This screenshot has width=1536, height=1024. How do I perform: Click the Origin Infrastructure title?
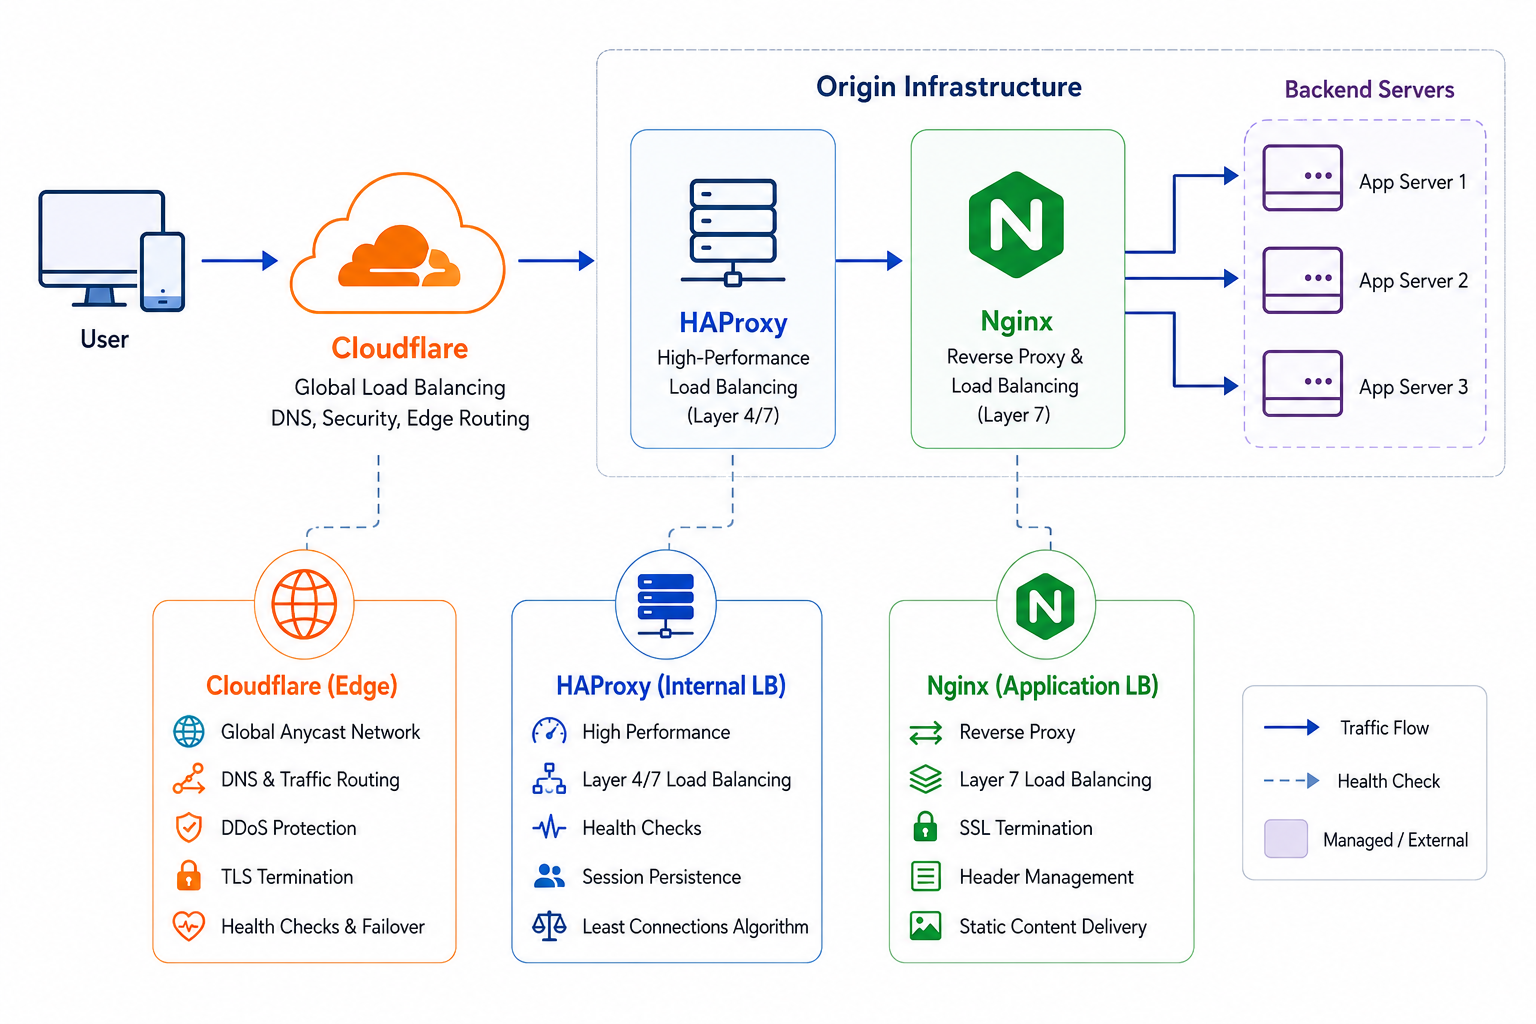[949, 87]
